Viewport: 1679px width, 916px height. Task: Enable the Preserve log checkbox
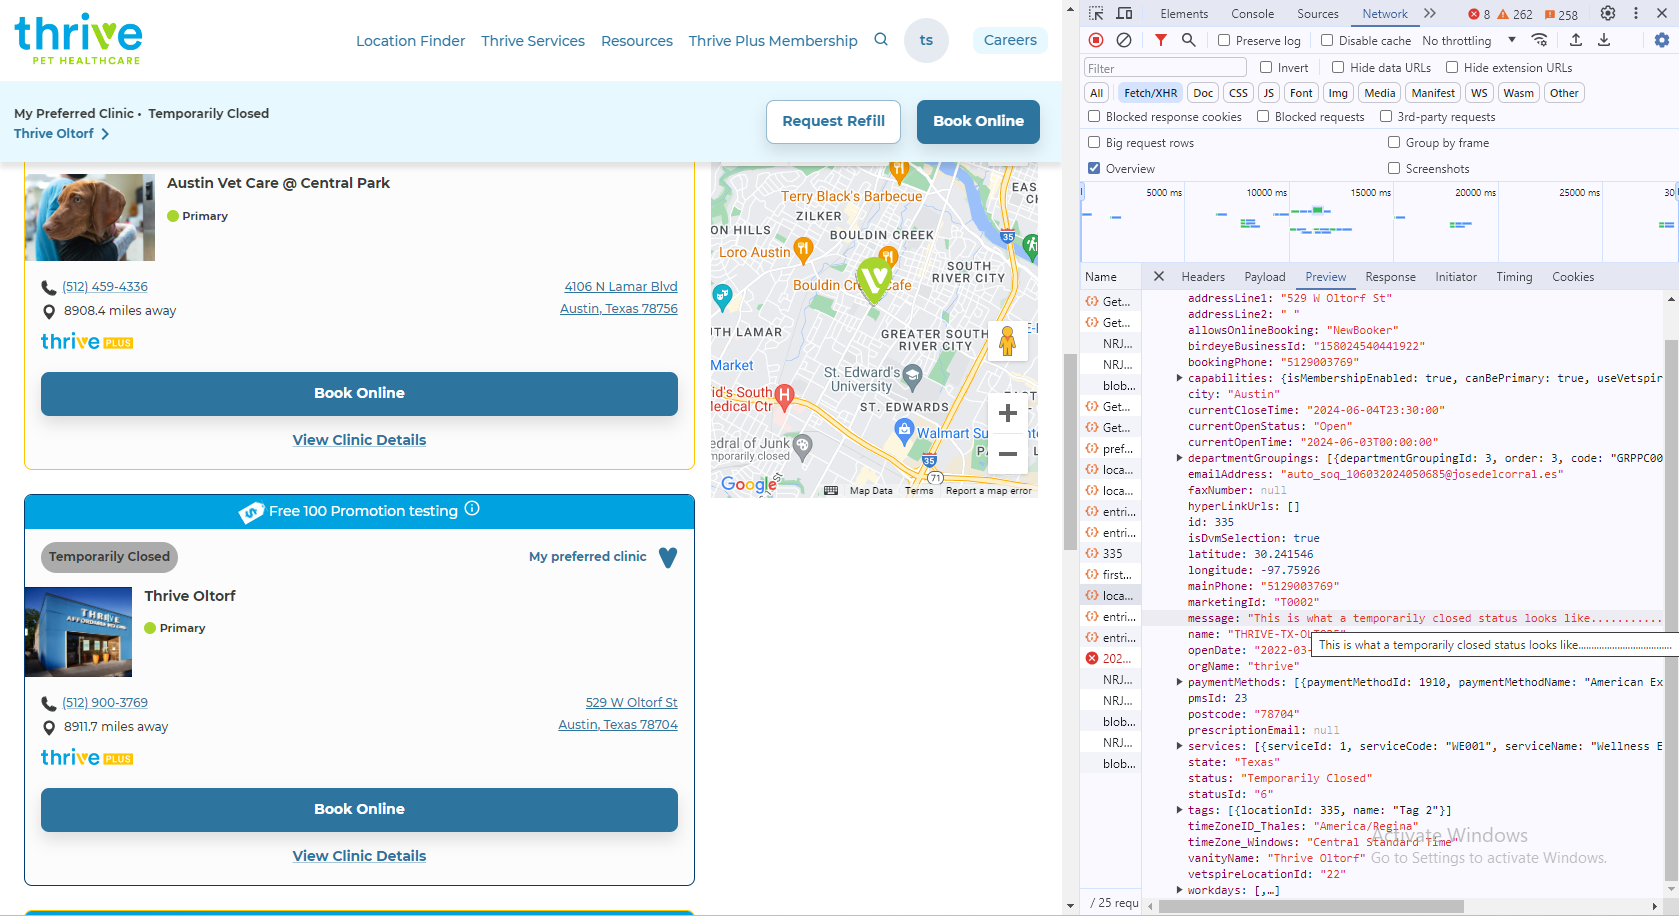point(1224,41)
